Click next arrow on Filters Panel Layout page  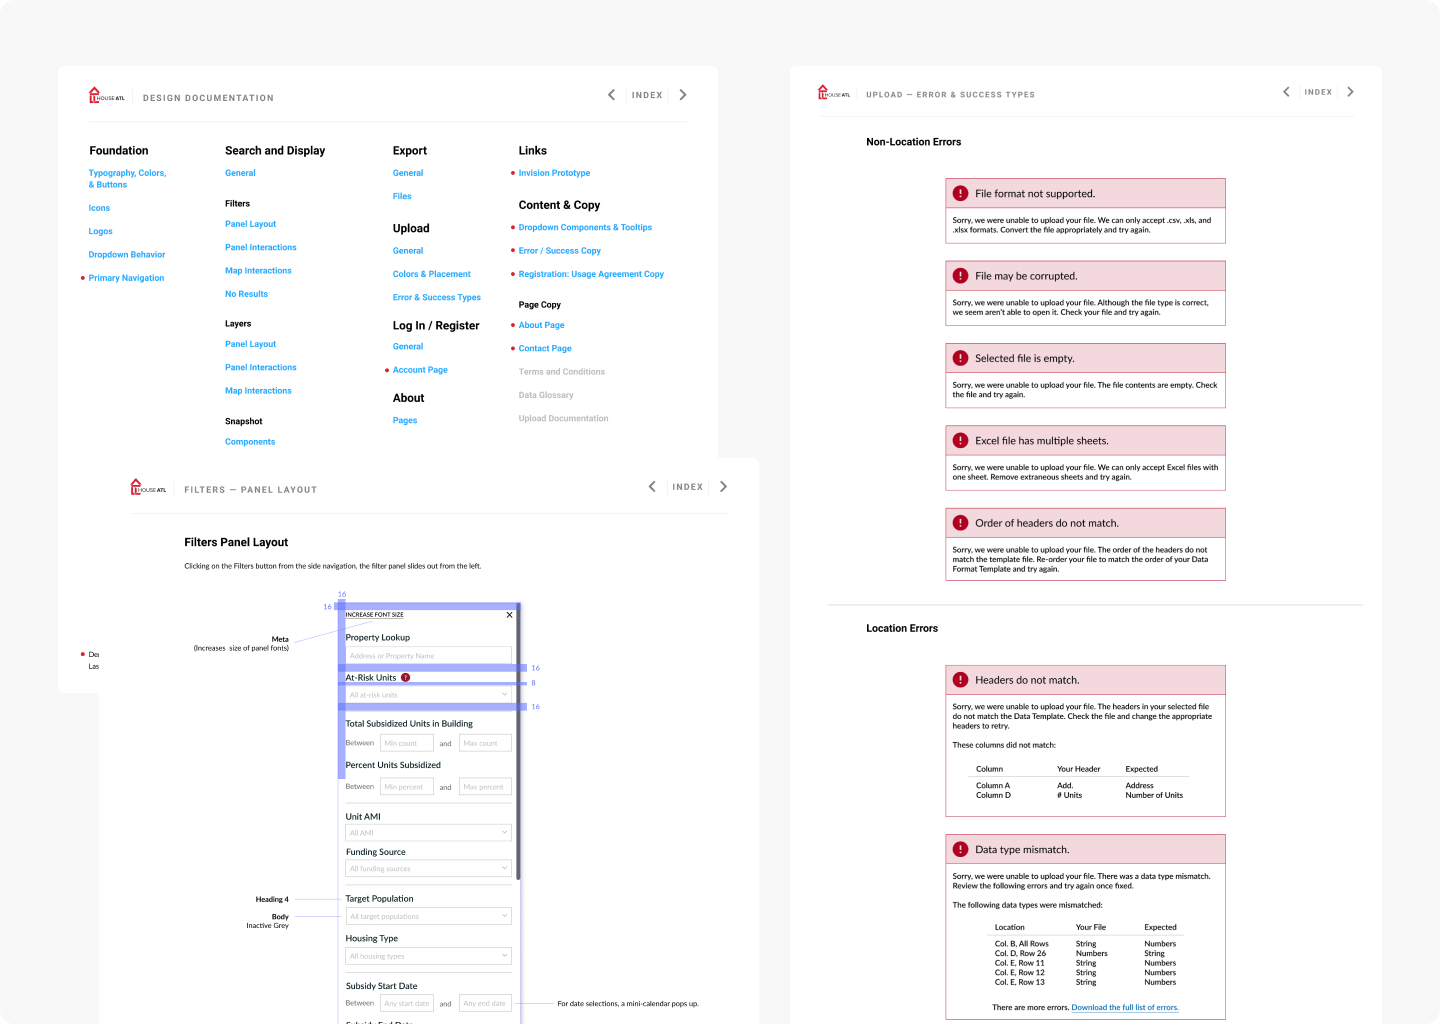click(x=723, y=487)
